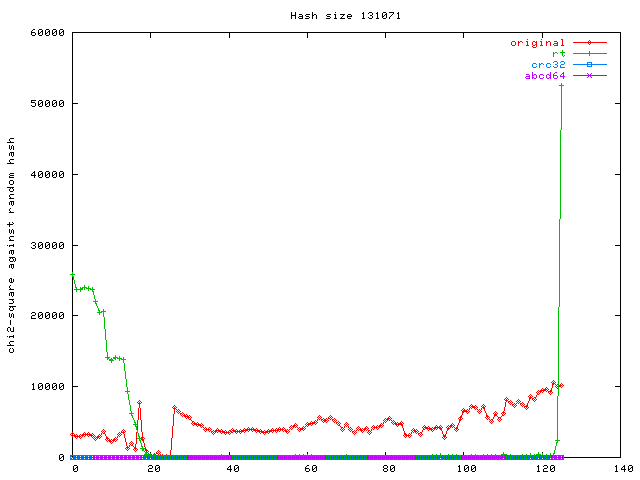Click the y-axis value 20000
Viewport: 640px width, 480px height.
(47, 316)
